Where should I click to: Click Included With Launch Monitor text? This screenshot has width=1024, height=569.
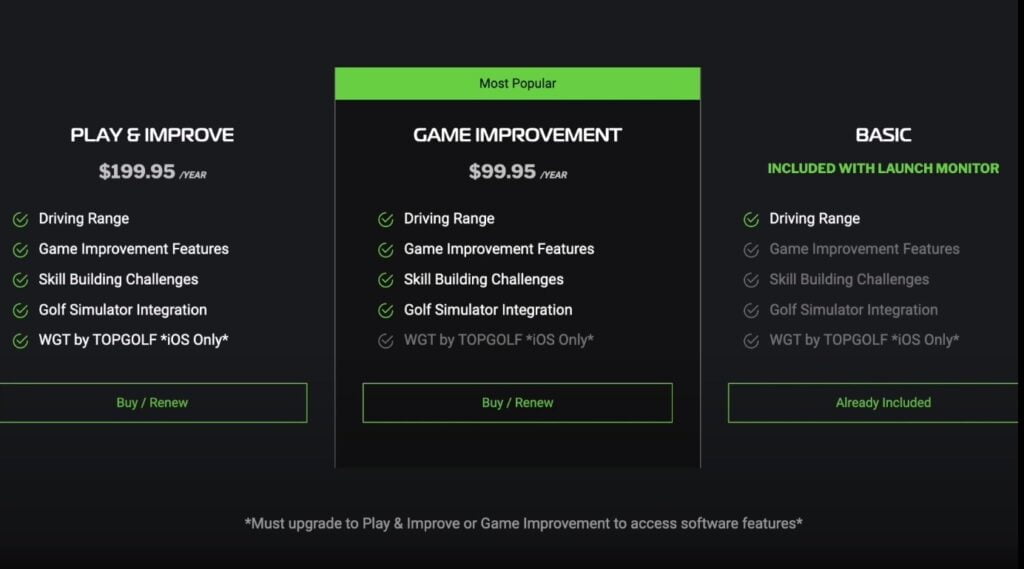coord(883,169)
